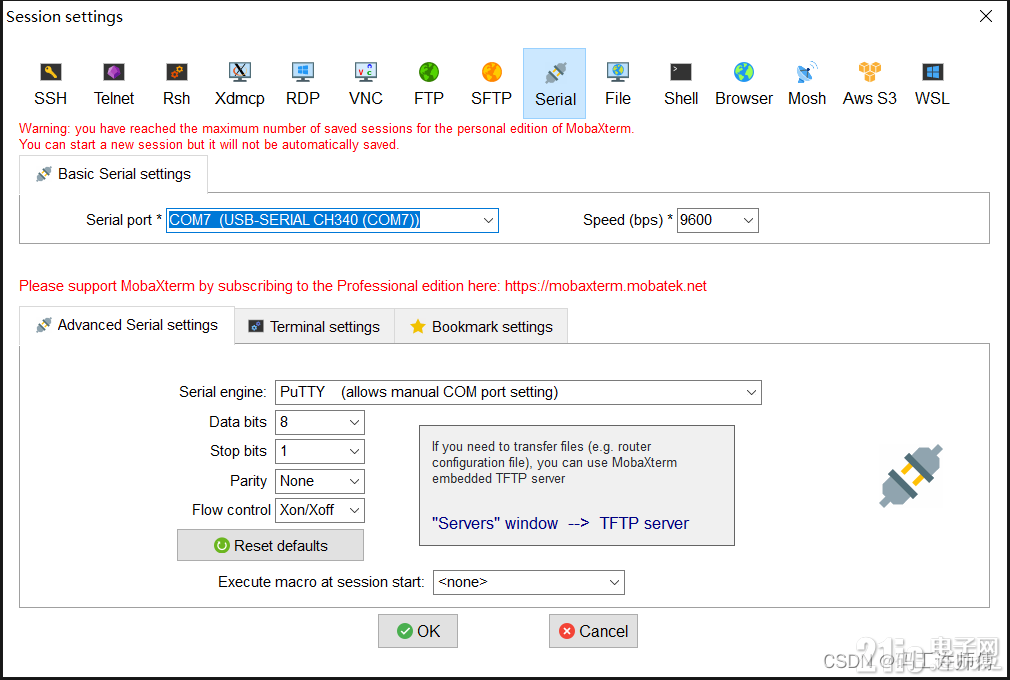The width and height of the screenshot is (1010, 680).
Task: Open the Bookmark settings tab
Action: point(481,326)
